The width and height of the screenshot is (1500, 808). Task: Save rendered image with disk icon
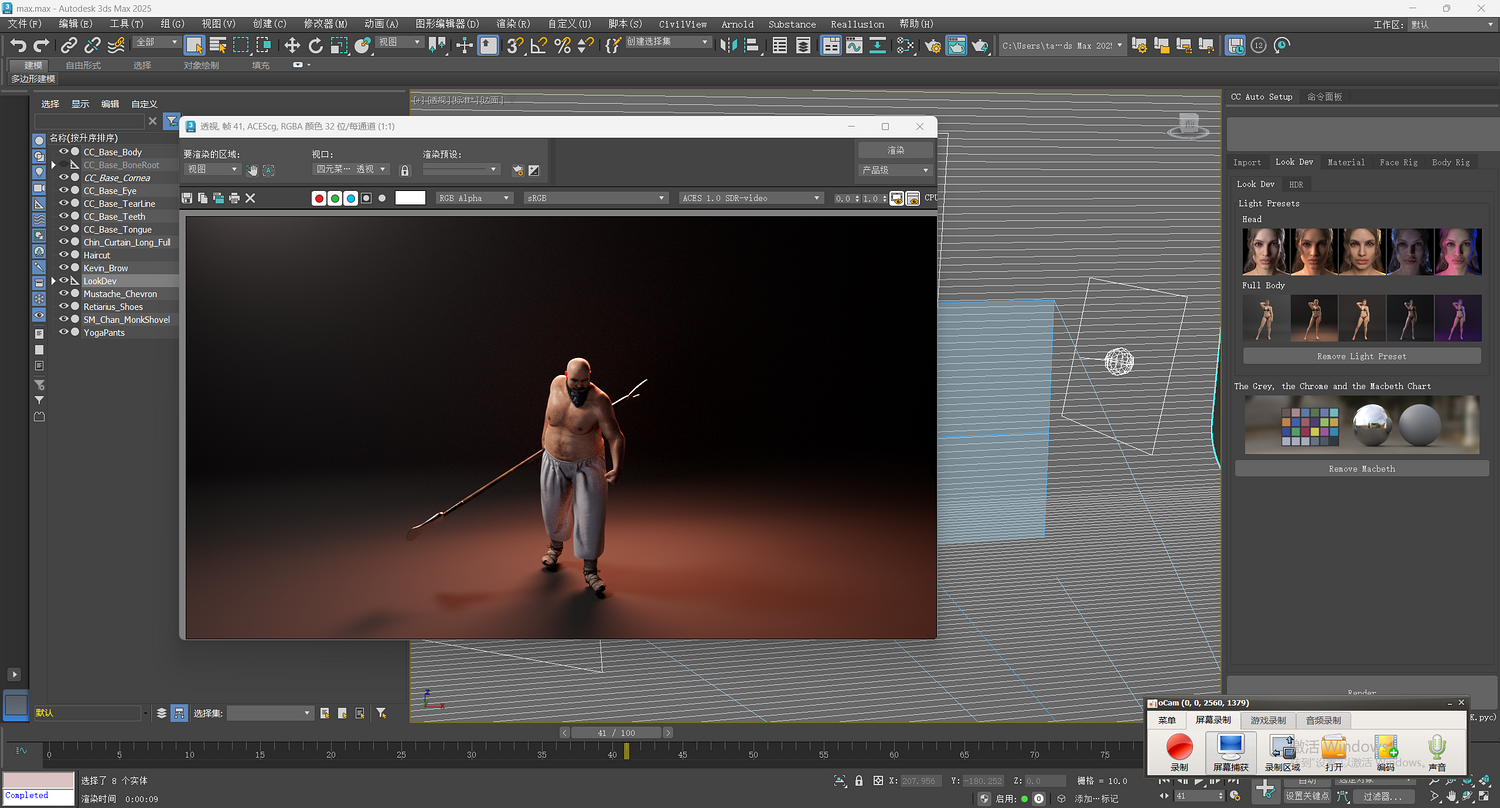pos(187,198)
